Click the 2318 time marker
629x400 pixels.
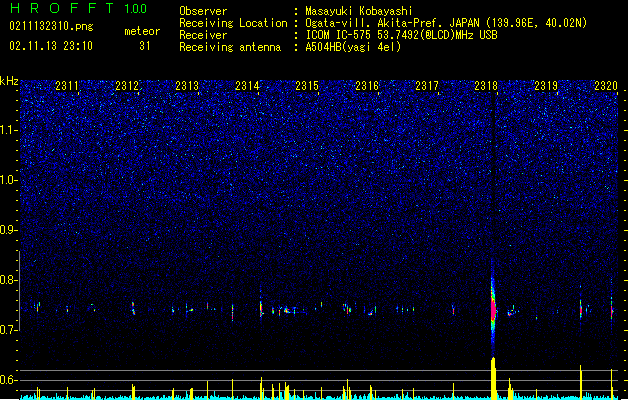(486, 85)
